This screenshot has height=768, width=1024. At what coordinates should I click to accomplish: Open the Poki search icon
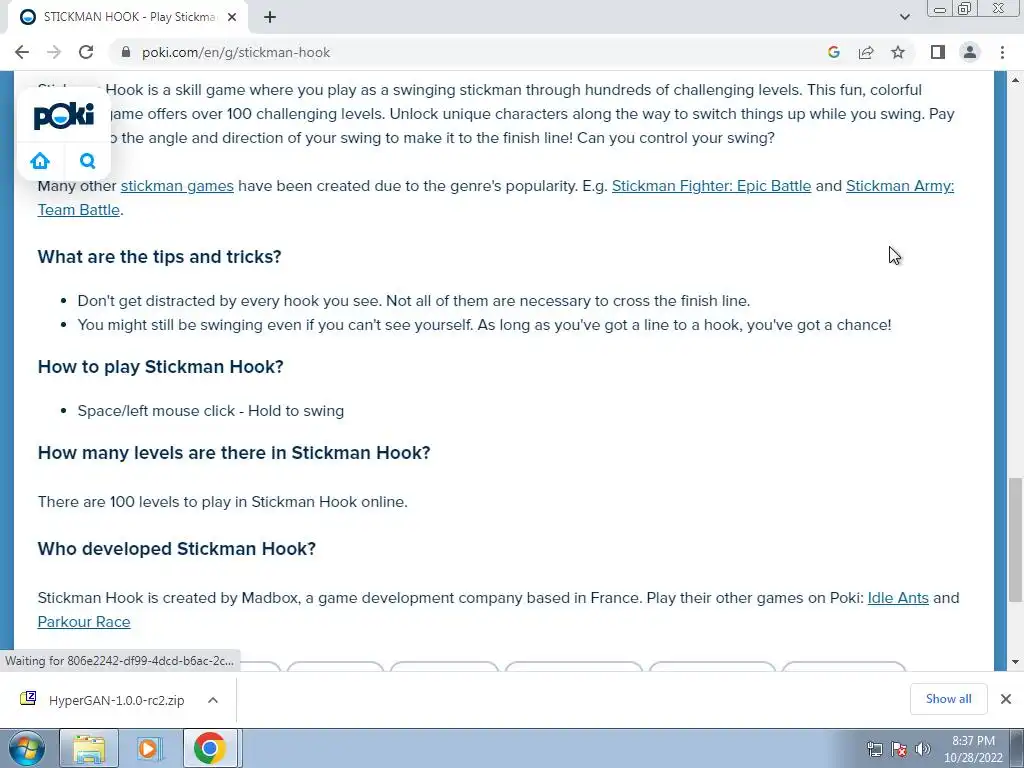tap(88, 161)
